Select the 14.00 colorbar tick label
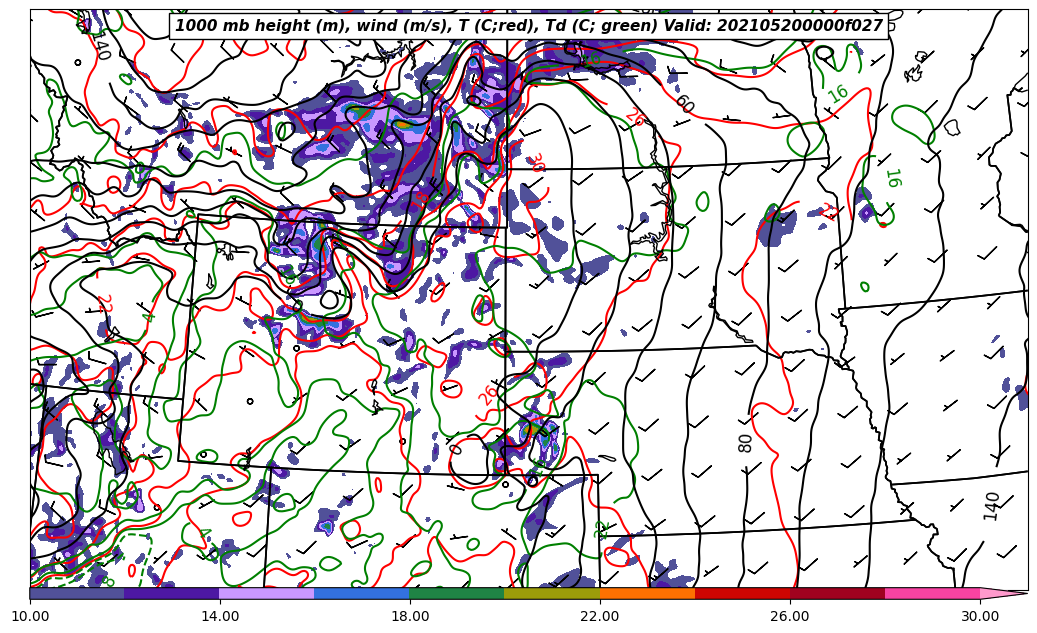The height and width of the screenshot is (633, 1037). [x=220, y=617]
